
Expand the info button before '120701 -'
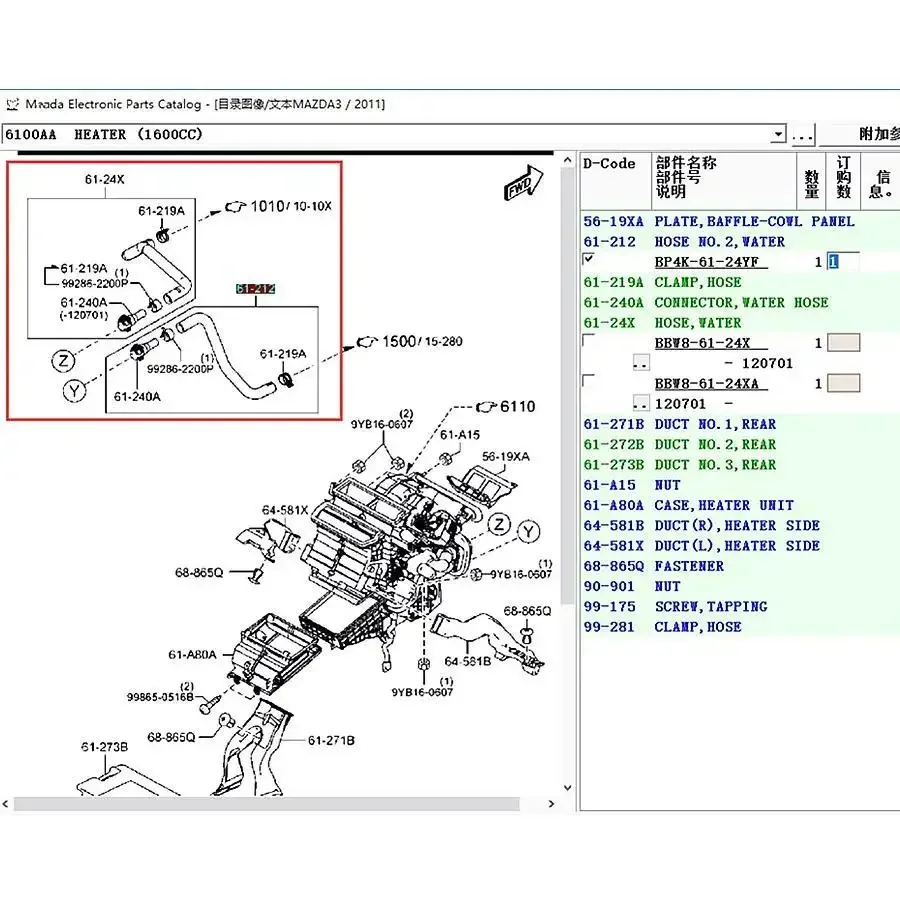coord(641,404)
